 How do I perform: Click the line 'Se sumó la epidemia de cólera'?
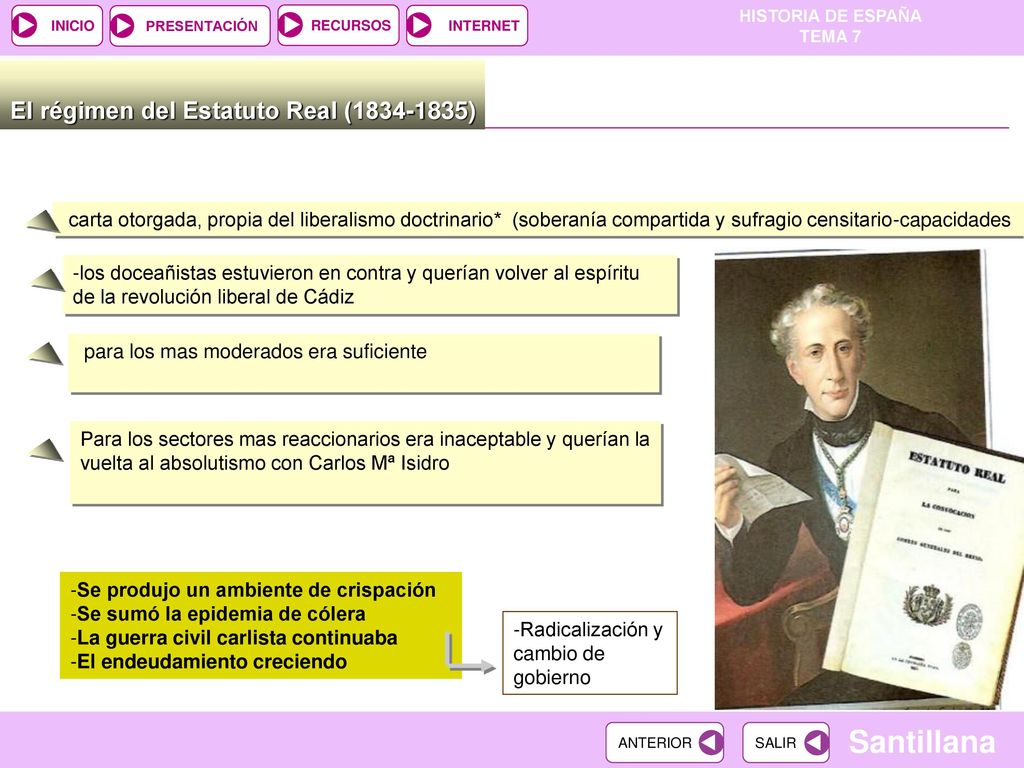tap(218, 614)
